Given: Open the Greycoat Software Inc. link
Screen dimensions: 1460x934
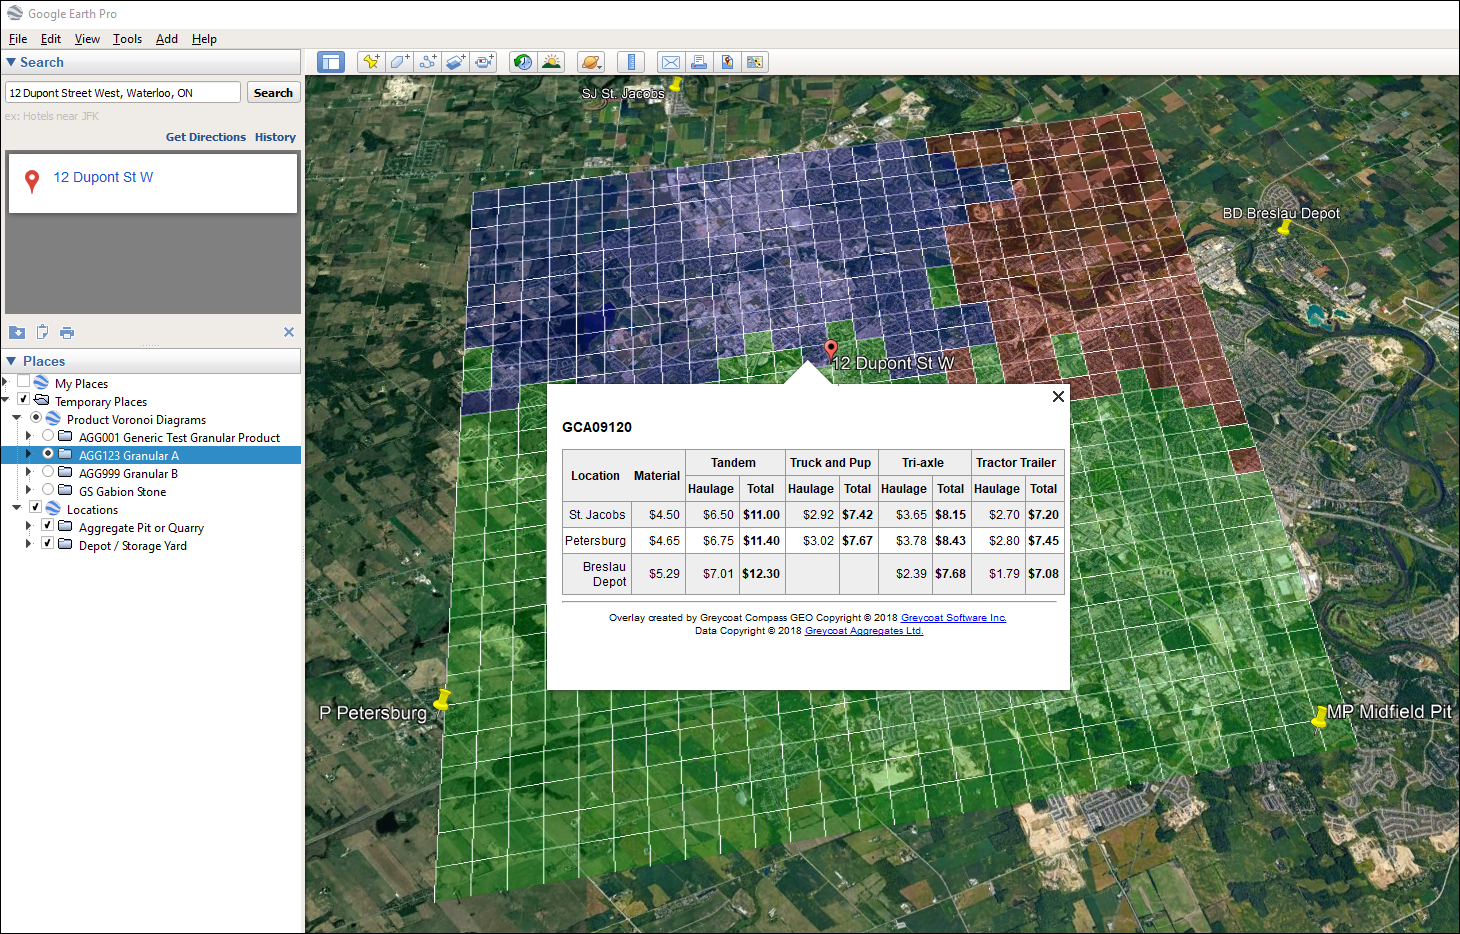Looking at the screenshot, I should (953, 618).
